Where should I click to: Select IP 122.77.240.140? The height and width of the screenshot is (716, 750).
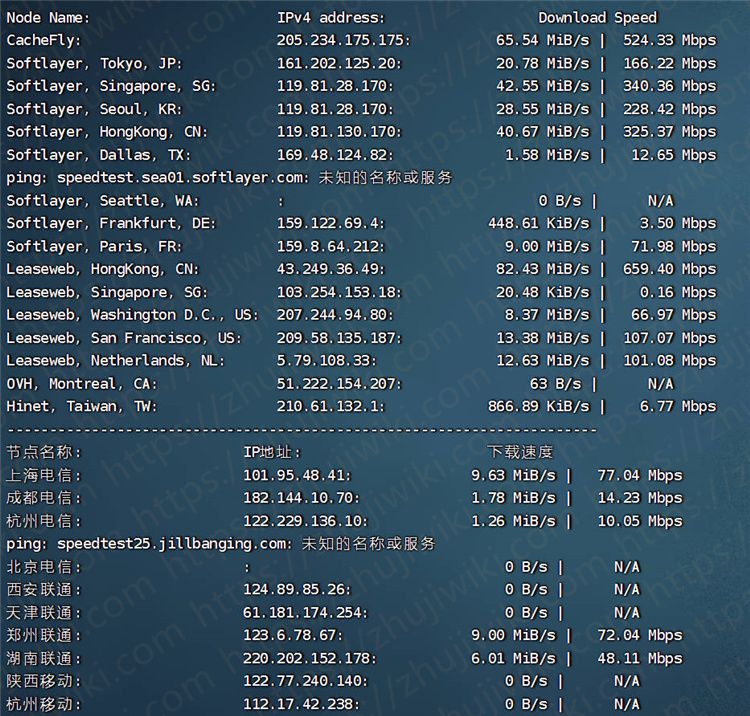(306, 681)
